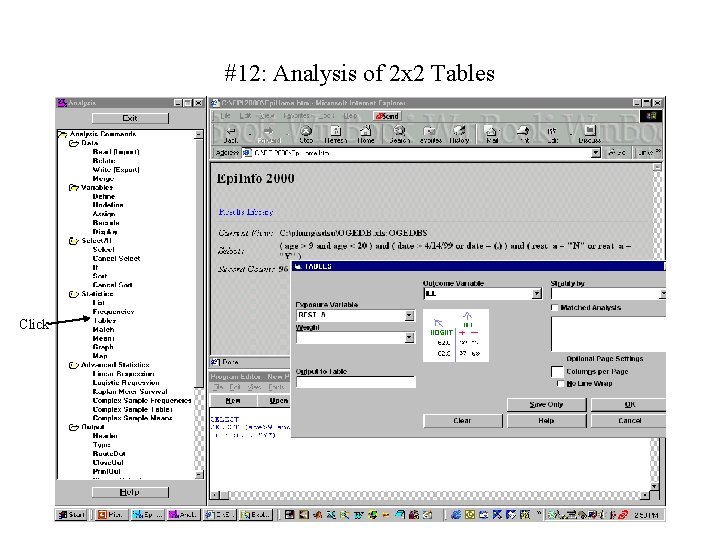
Task: Select the Graph command
Action: [103, 347]
